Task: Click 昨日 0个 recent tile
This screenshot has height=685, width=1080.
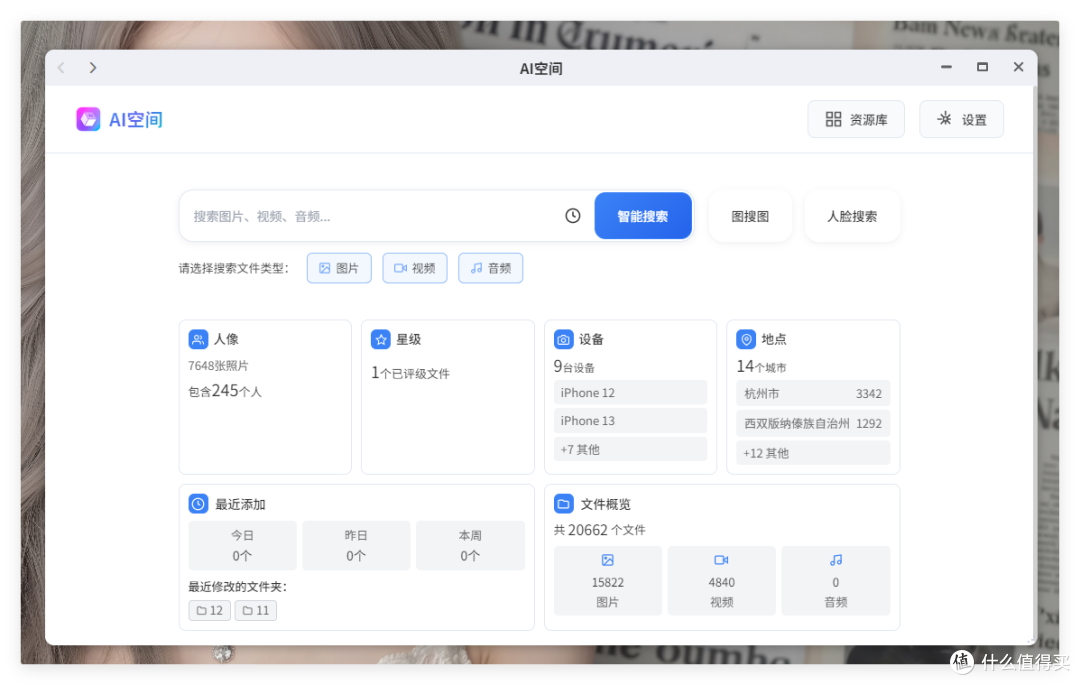Action: click(x=356, y=545)
